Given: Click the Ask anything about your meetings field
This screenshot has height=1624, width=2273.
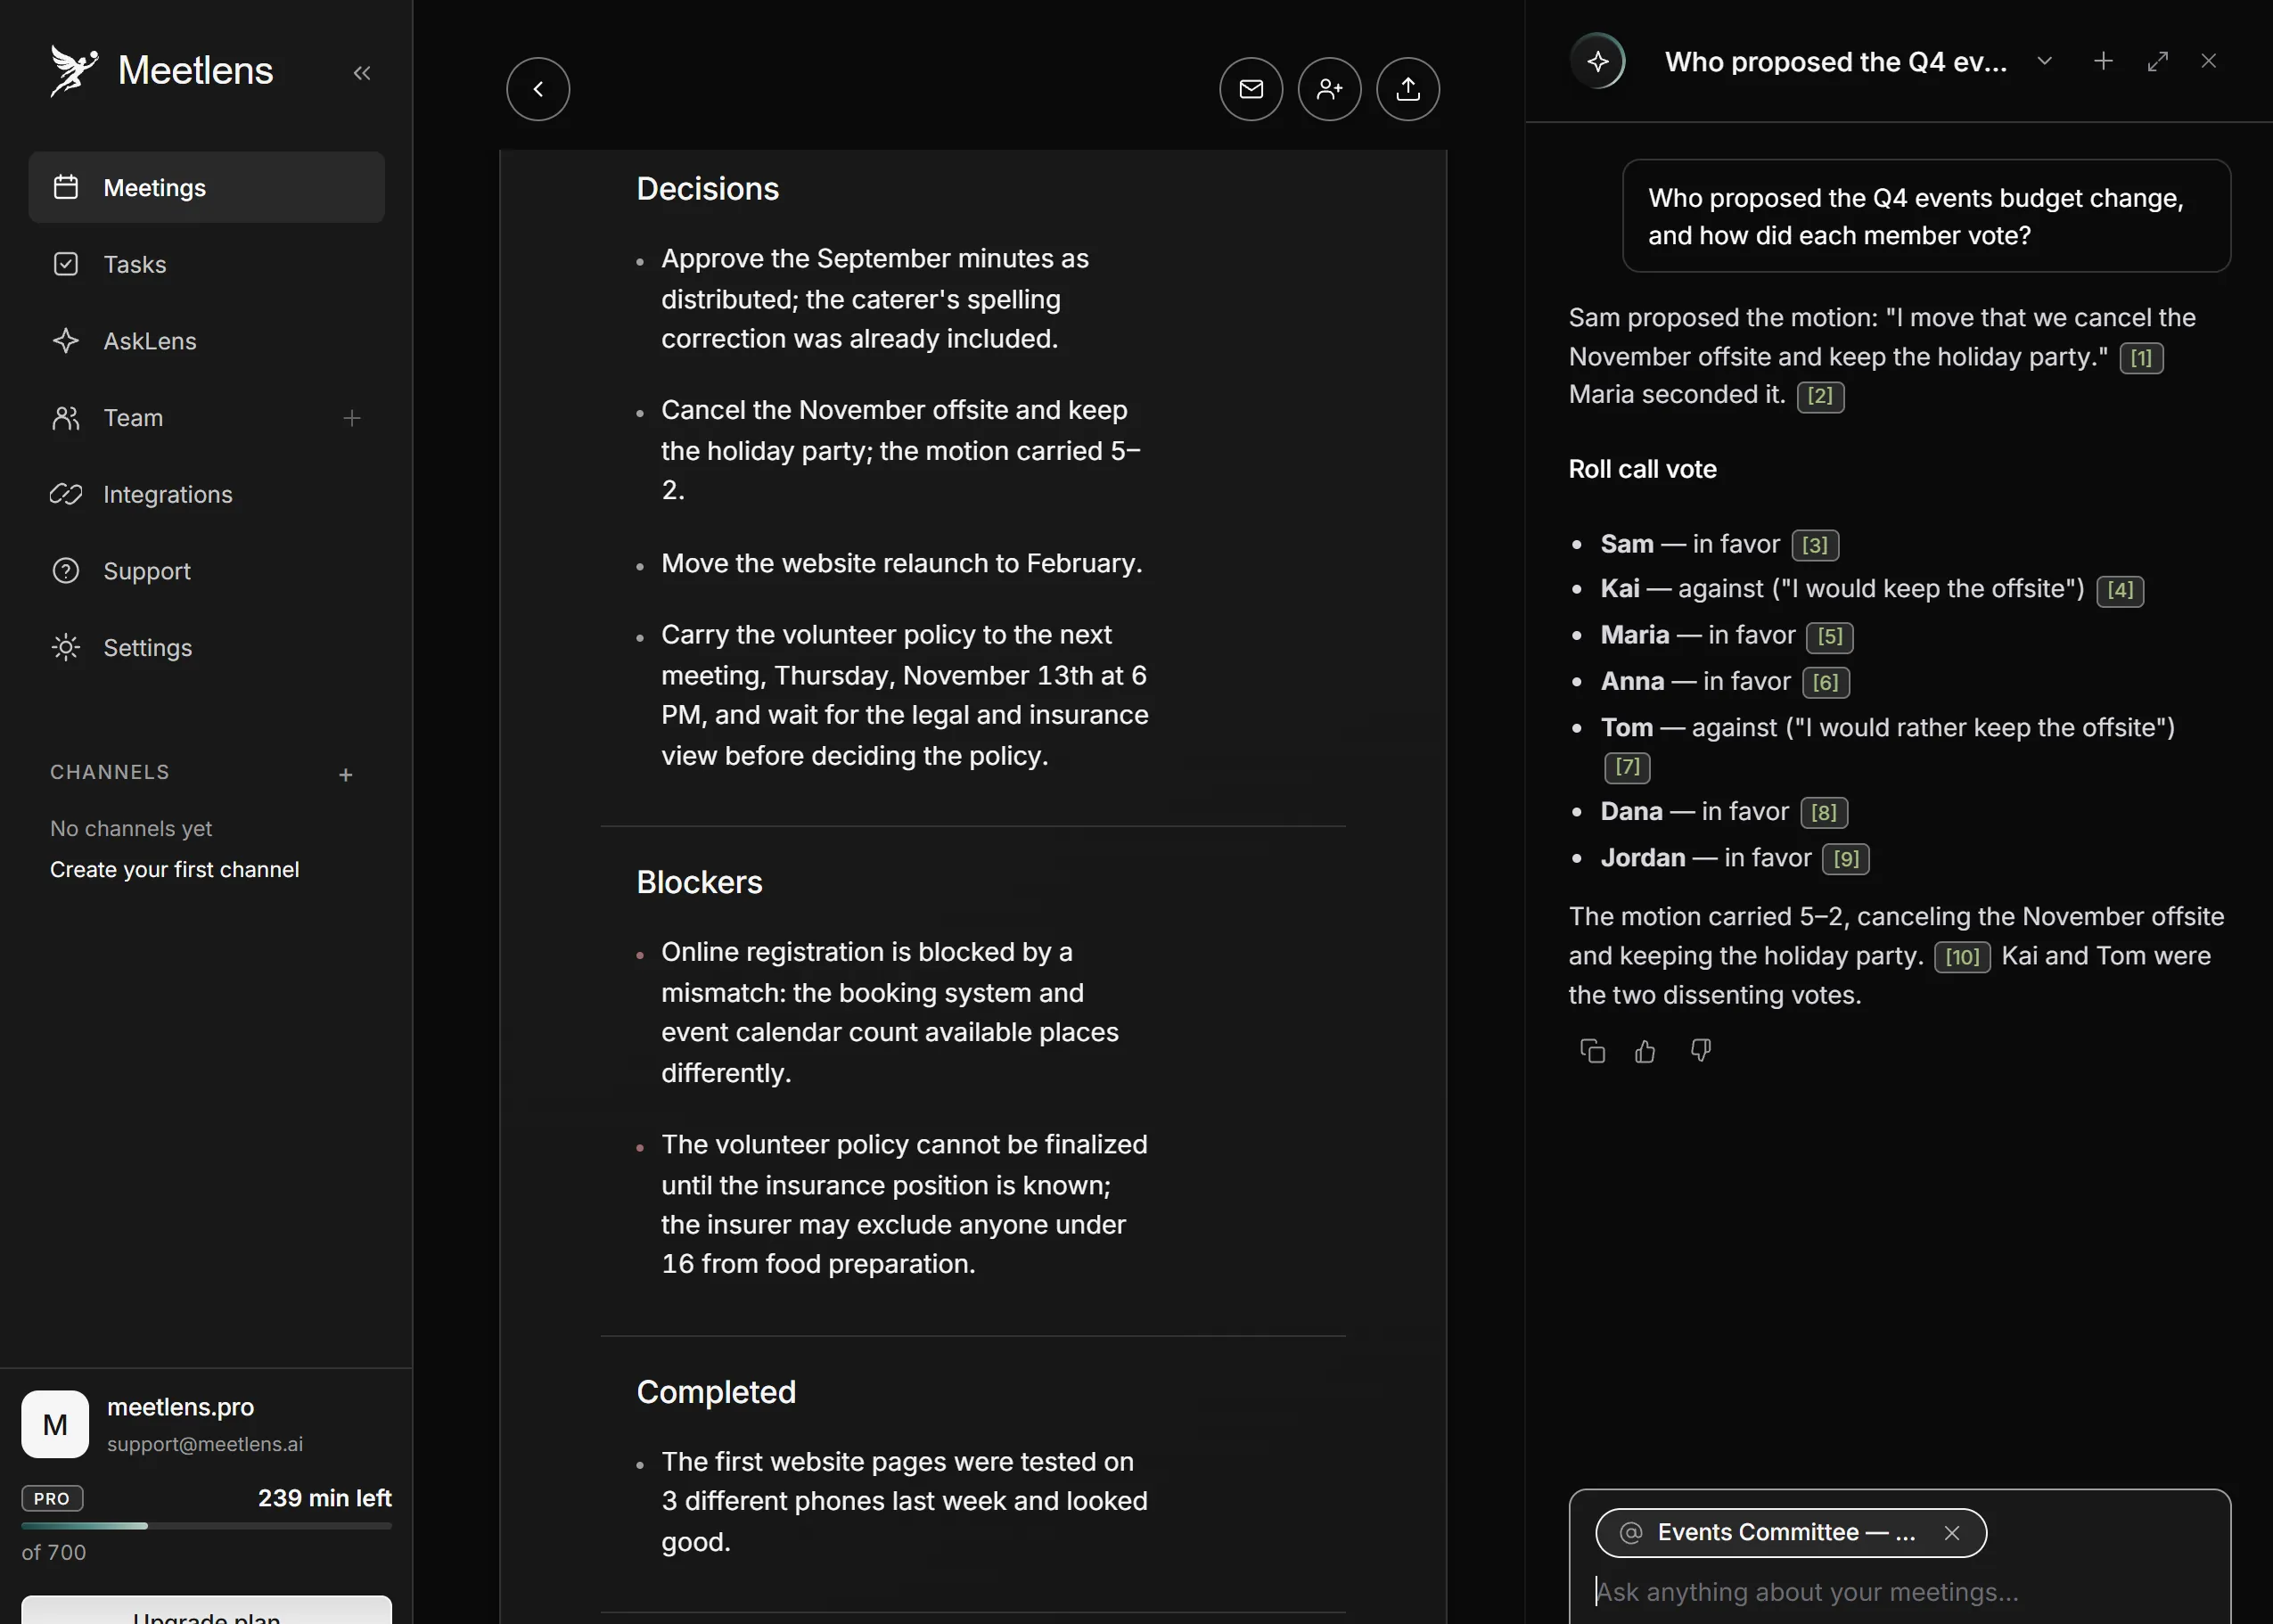Looking at the screenshot, I should pos(1900,1592).
